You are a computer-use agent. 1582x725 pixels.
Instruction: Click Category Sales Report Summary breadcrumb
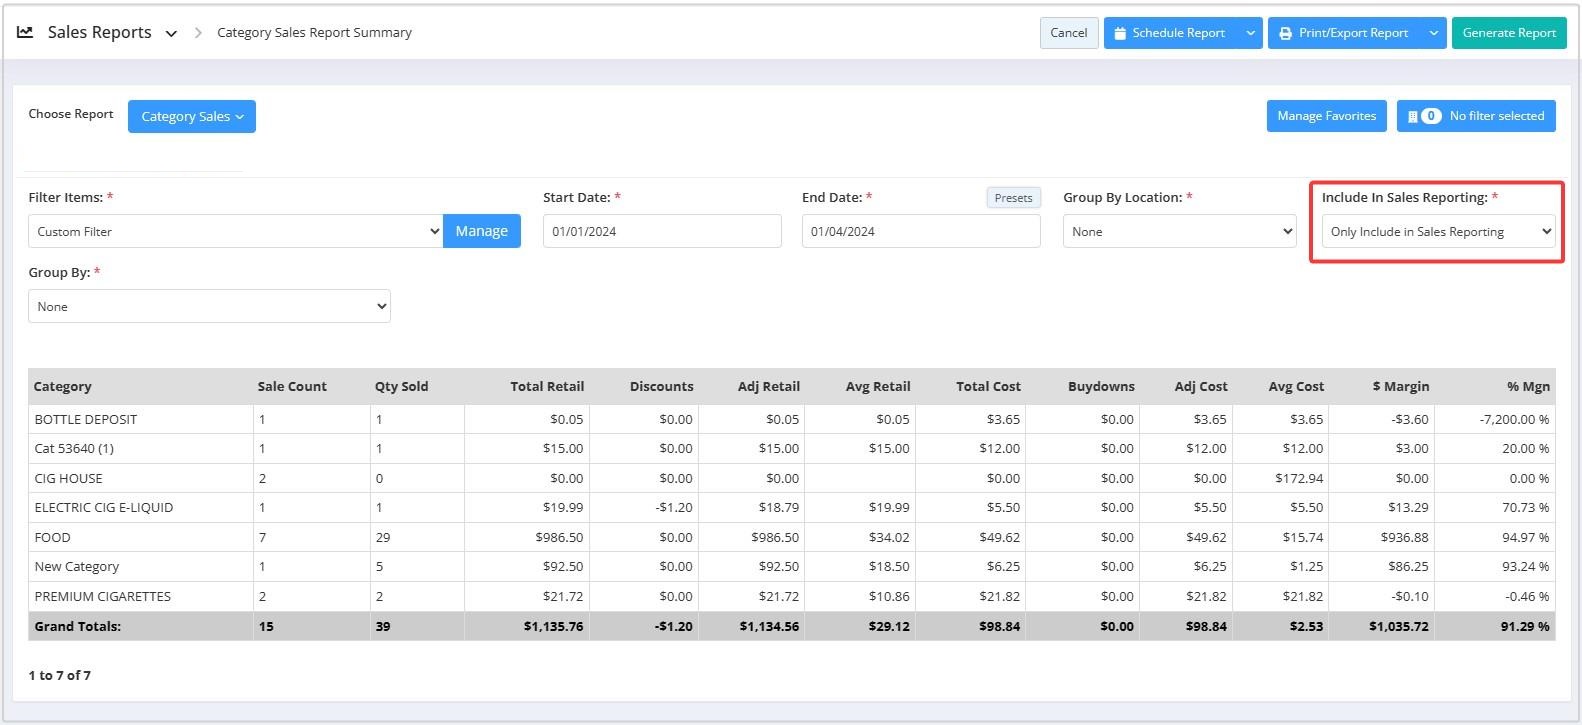pyautogui.click(x=314, y=33)
